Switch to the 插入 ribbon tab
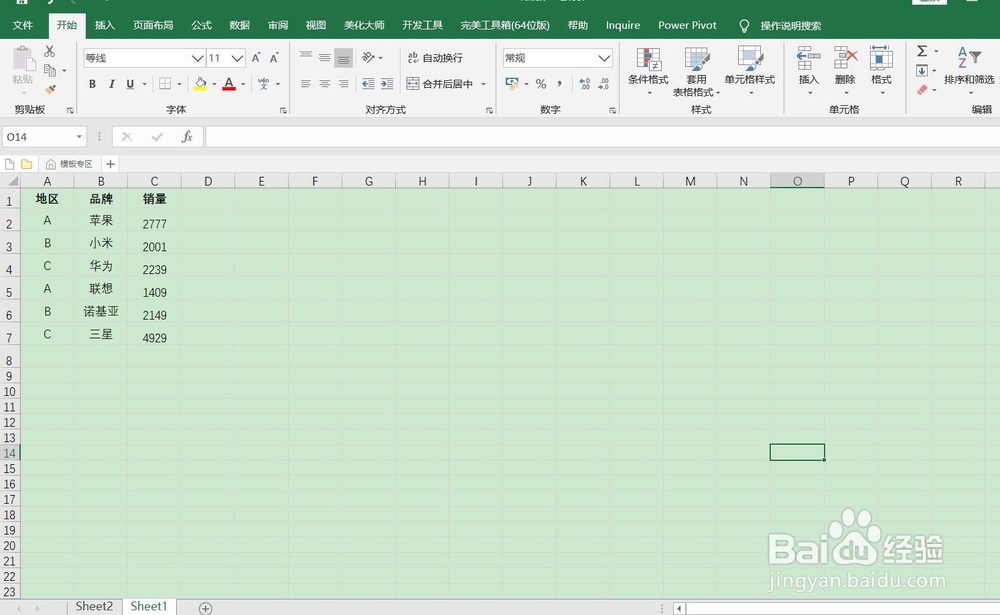This screenshot has width=1000, height=615. pyautogui.click(x=105, y=25)
